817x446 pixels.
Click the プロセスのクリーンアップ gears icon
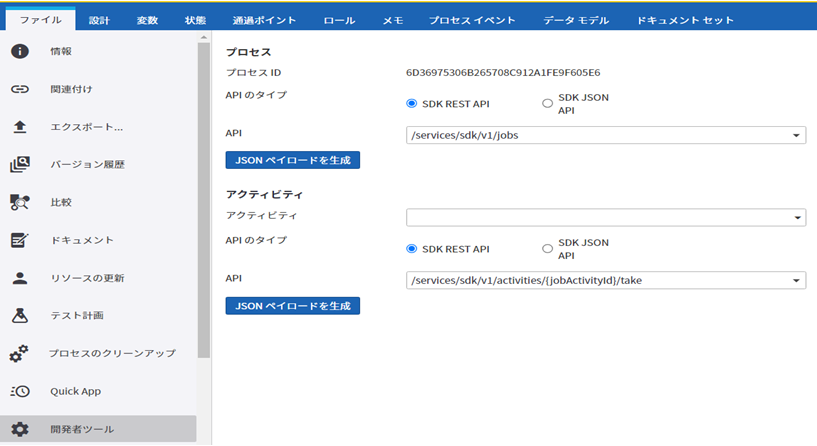[20, 353]
